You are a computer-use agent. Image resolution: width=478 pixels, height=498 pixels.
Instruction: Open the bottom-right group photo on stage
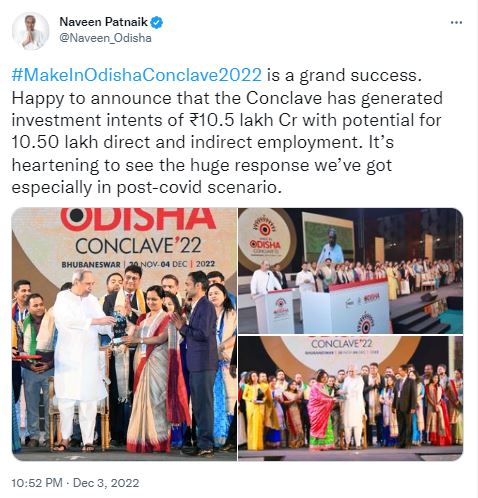click(350, 399)
